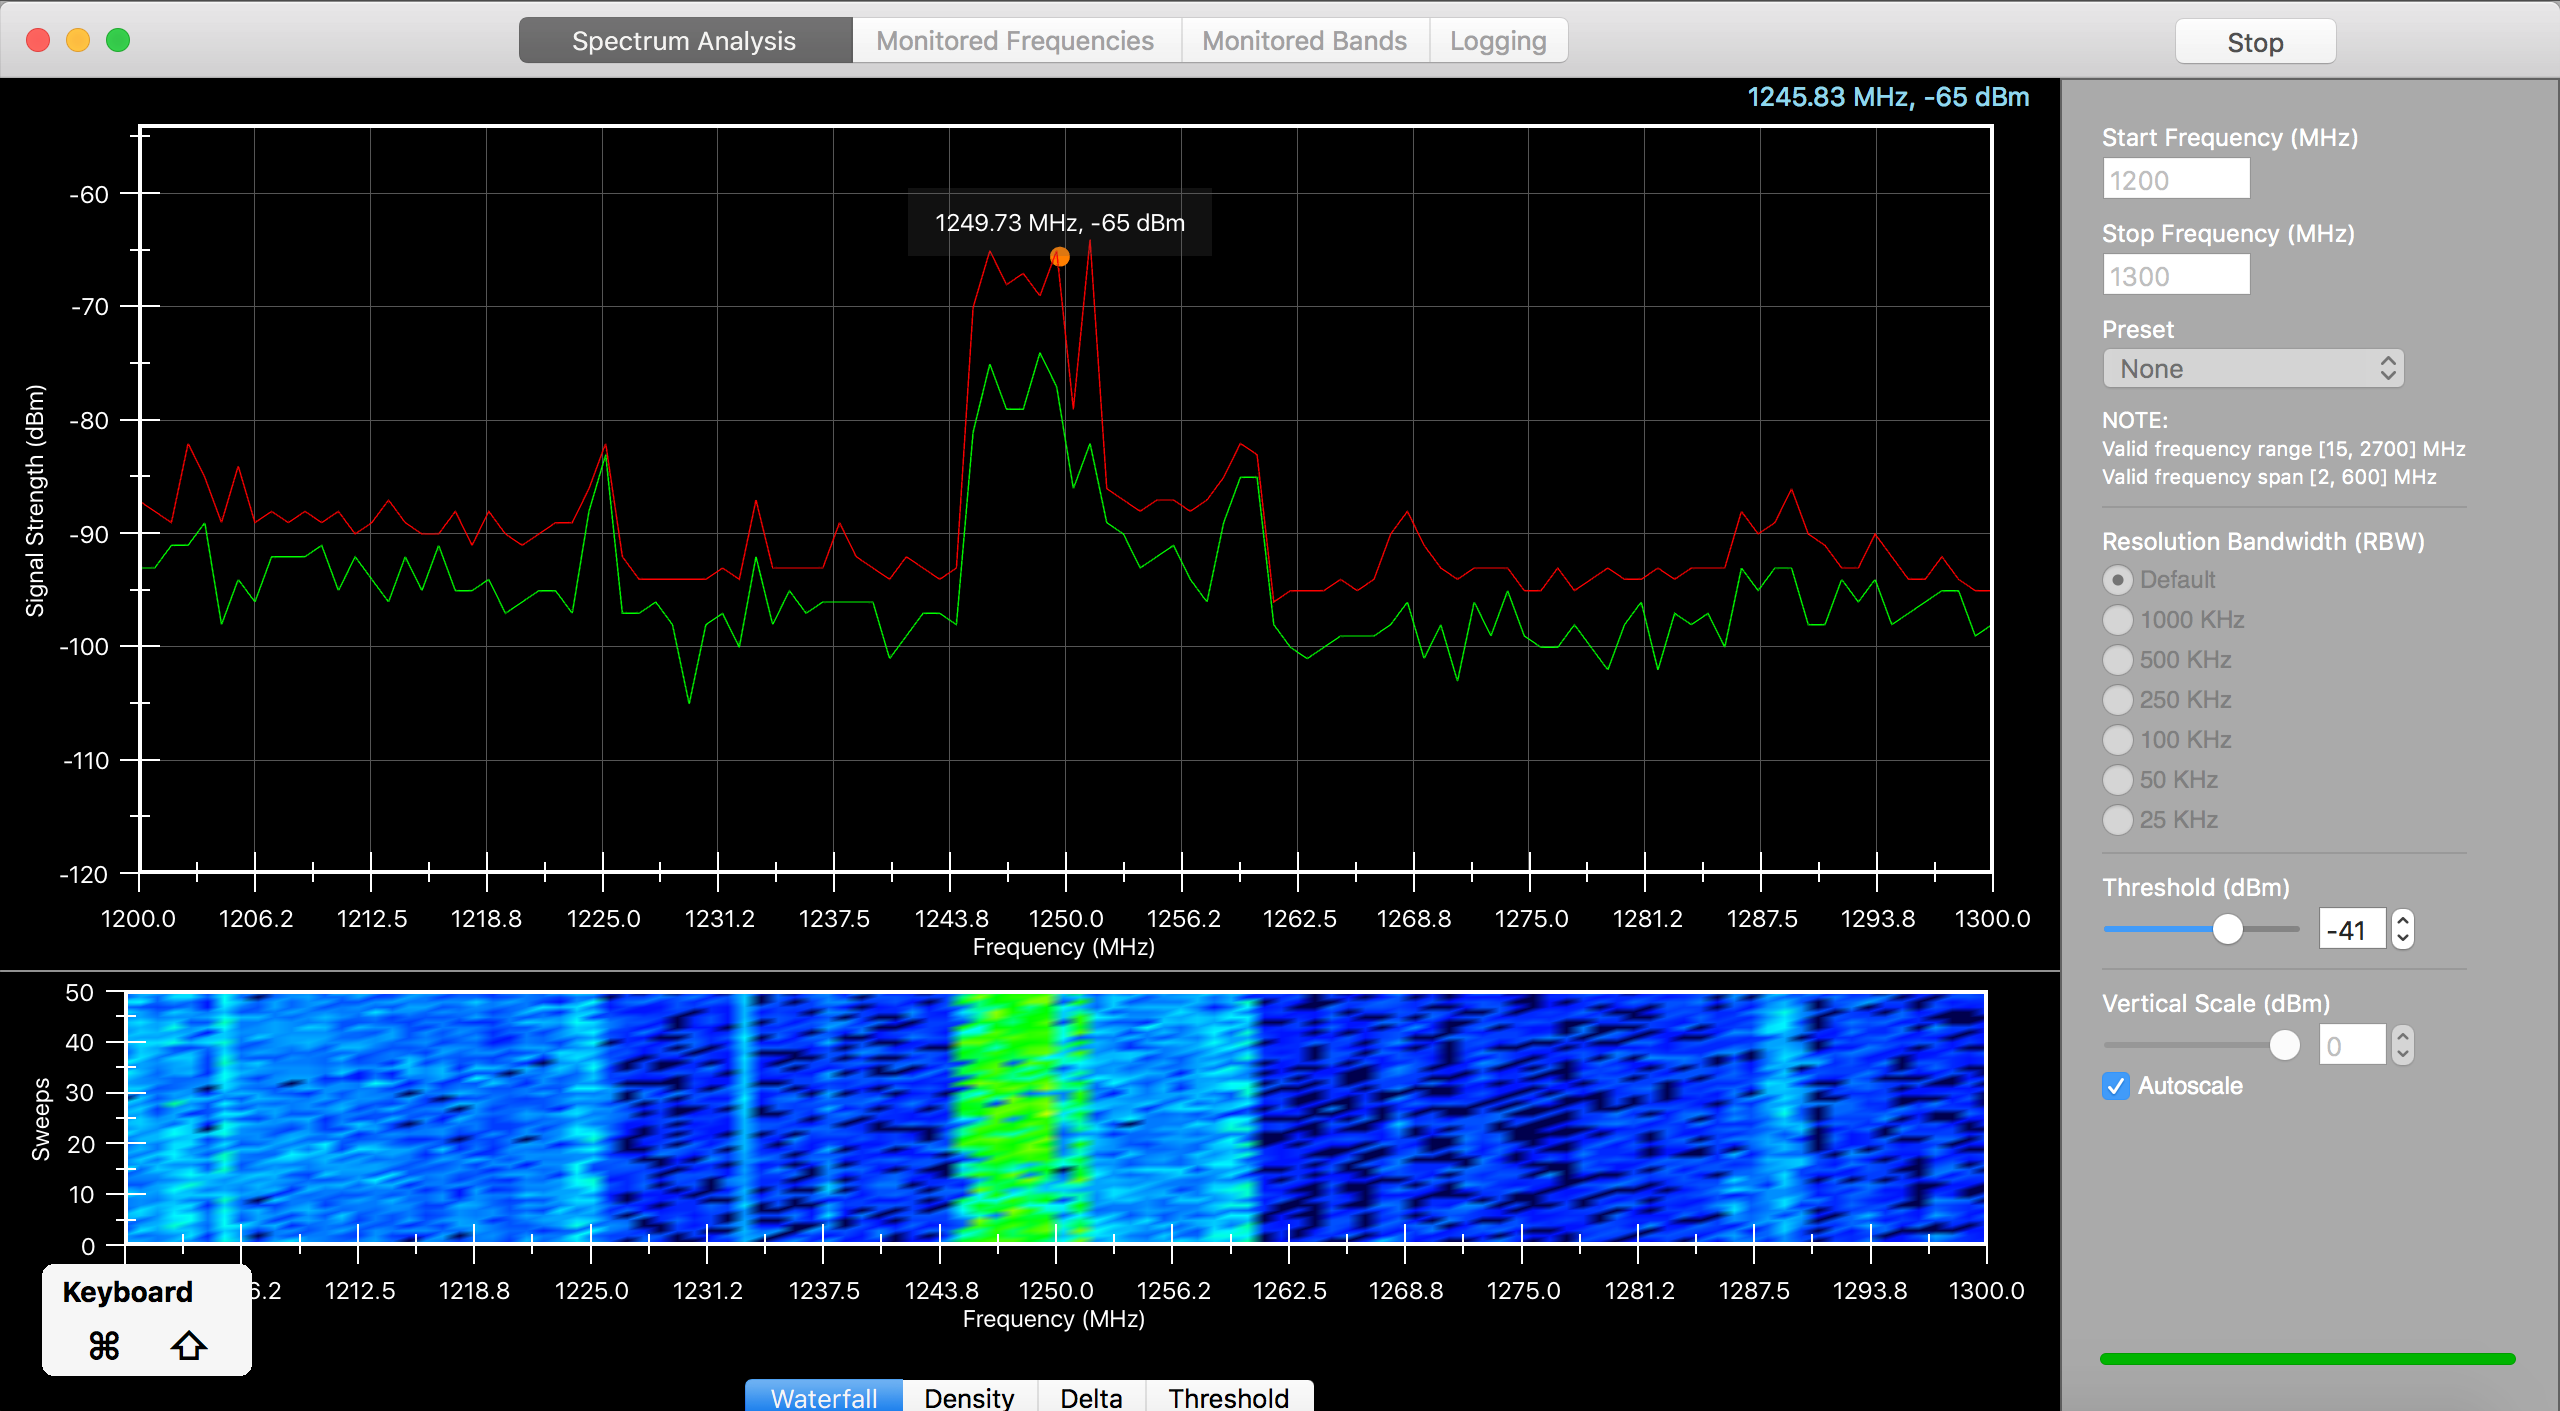This screenshot has height=1411, width=2560.
Task: Select the Waterfall view tab
Action: (824, 1396)
